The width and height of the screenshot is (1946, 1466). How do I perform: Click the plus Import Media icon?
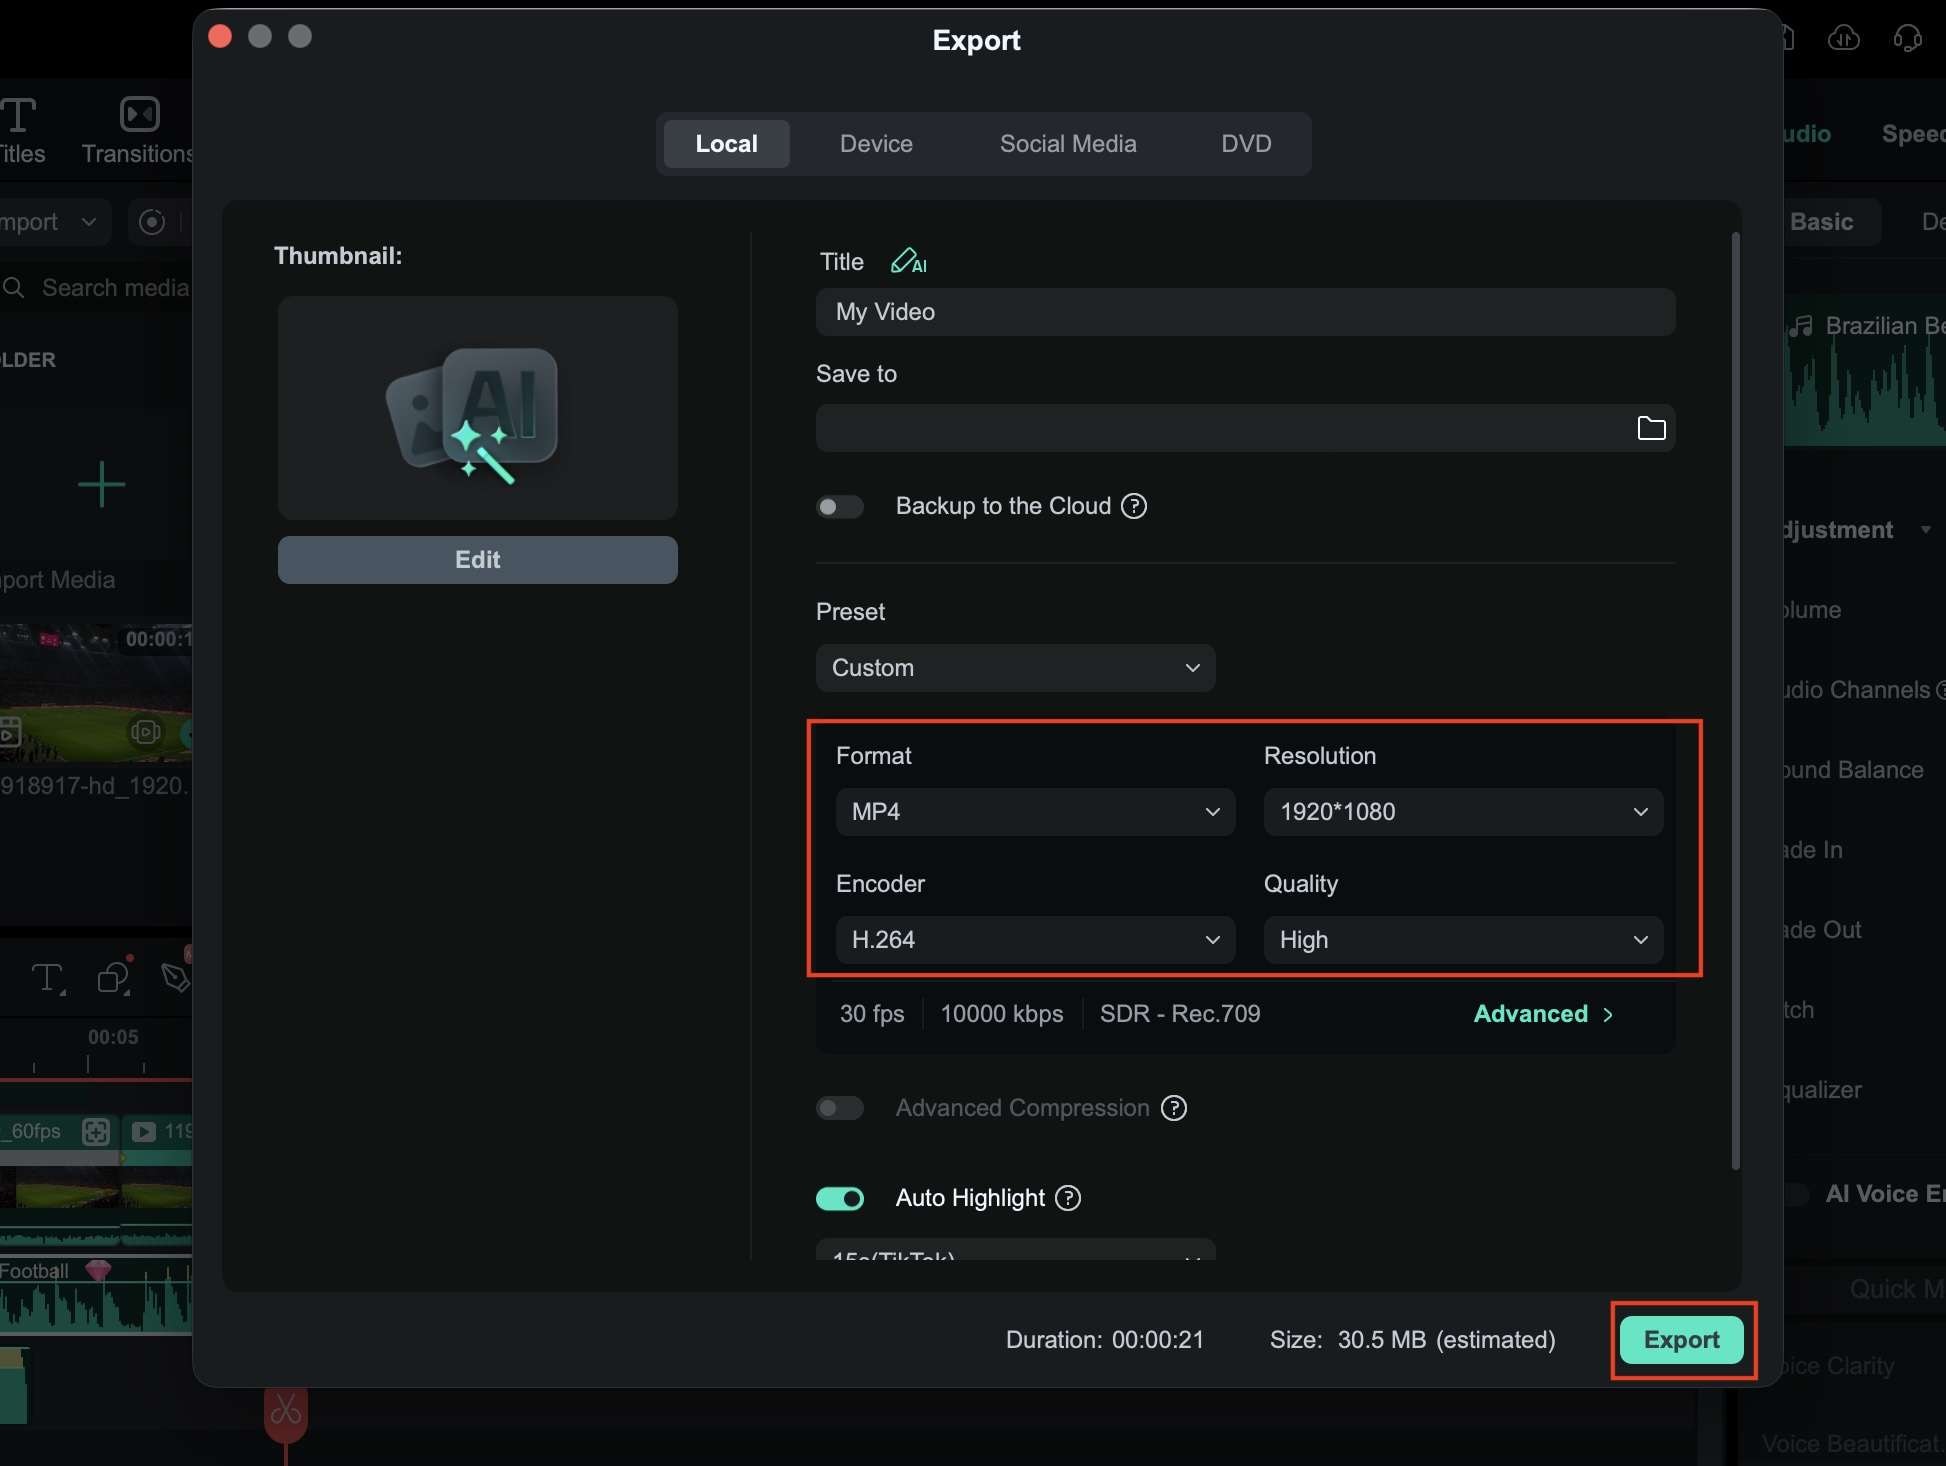pos(101,485)
